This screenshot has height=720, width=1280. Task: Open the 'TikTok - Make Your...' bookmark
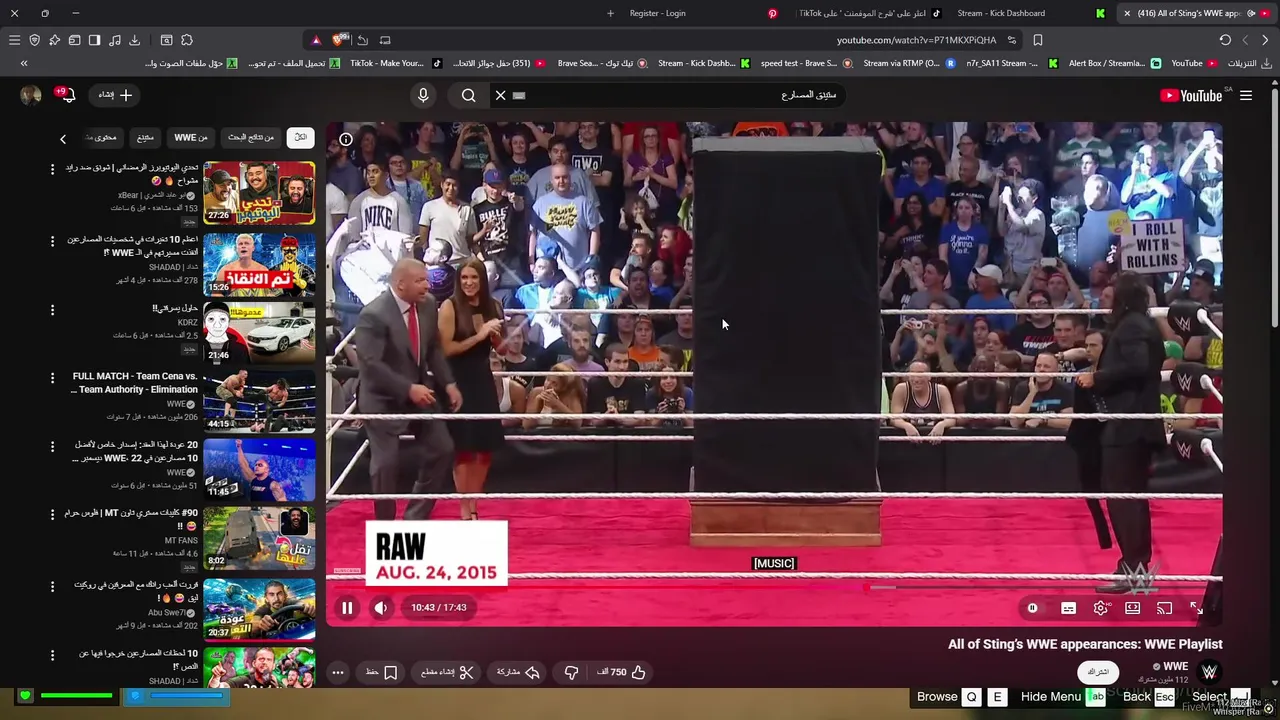coord(395,63)
